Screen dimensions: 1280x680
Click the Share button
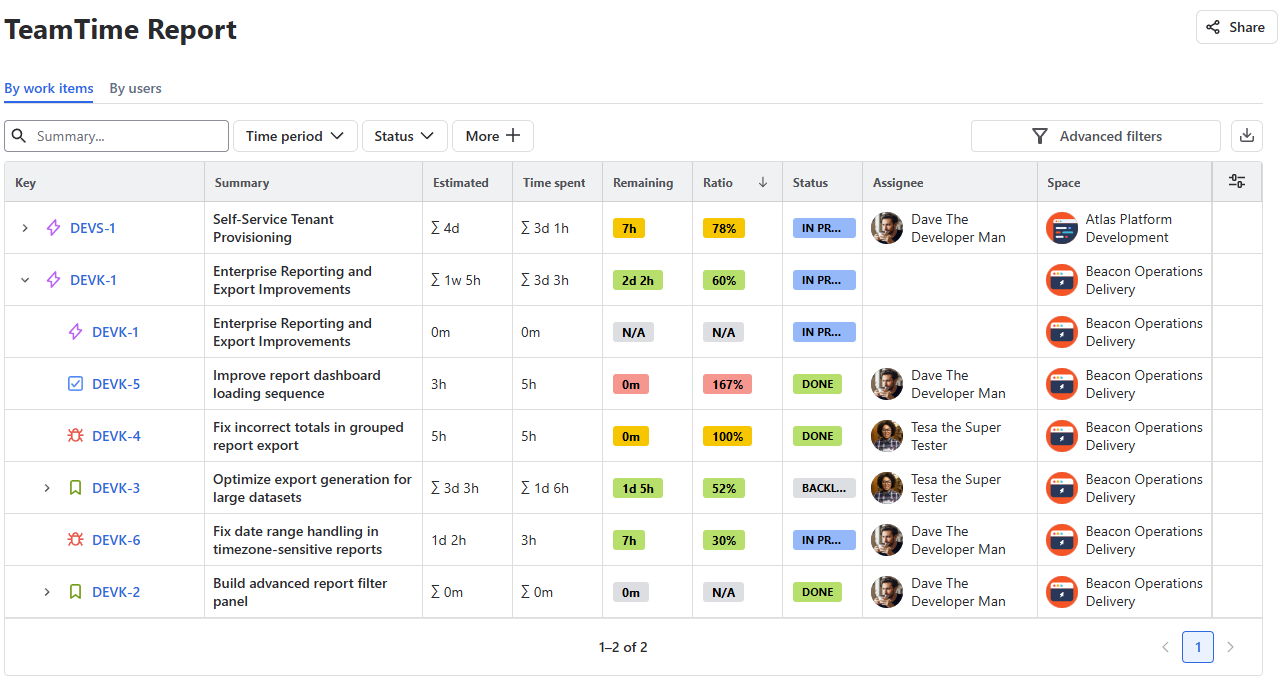tap(1236, 27)
